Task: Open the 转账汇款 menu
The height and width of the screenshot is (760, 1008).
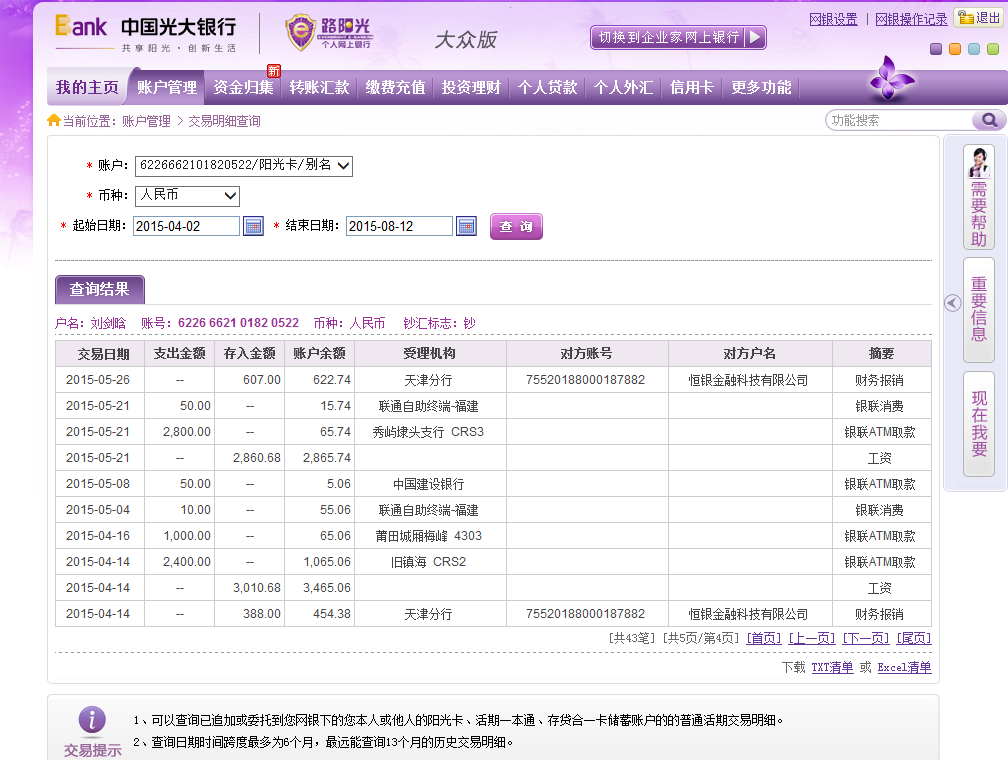Action: (x=319, y=88)
